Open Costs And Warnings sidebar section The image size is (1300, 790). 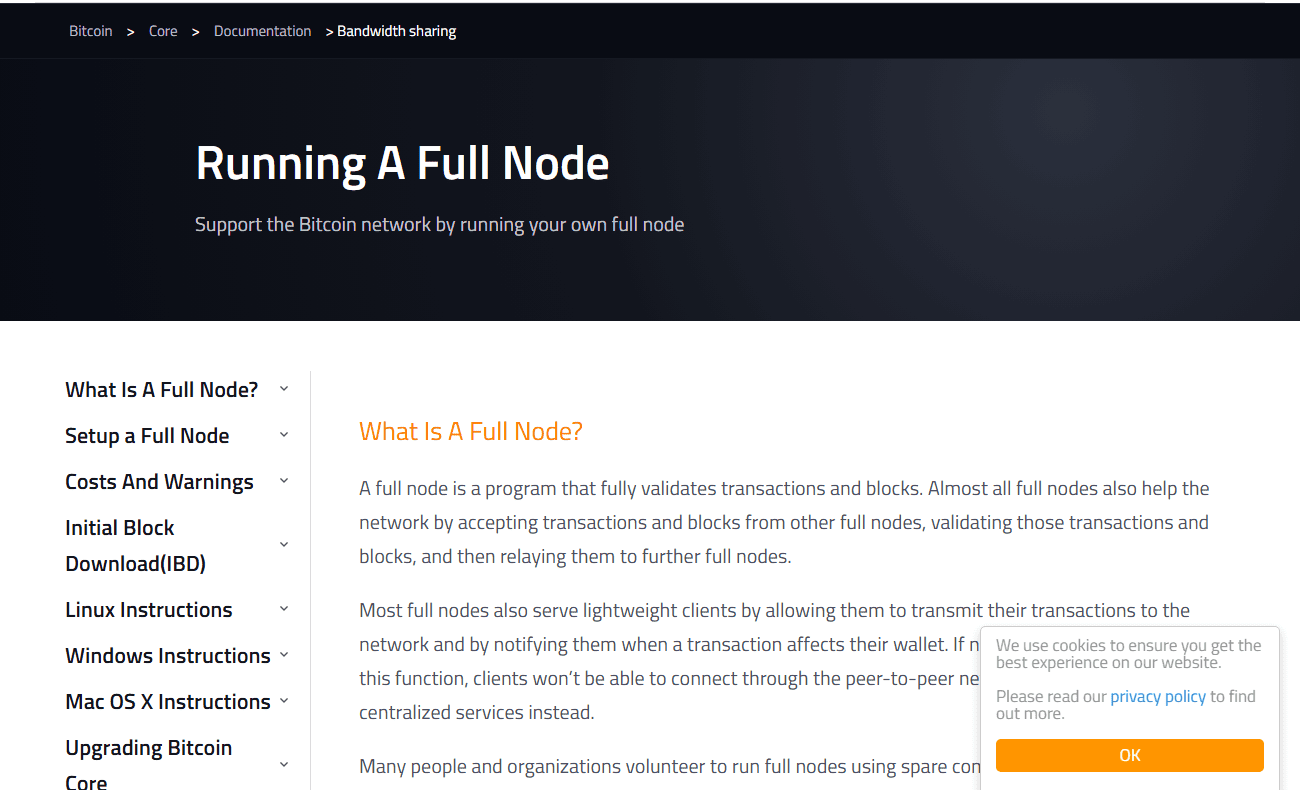coord(159,482)
